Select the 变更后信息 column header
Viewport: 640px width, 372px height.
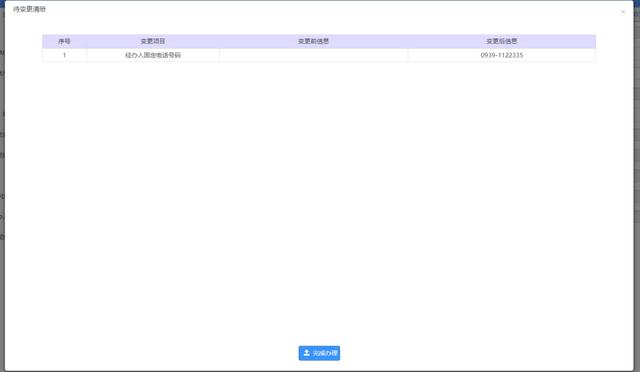click(x=502, y=41)
